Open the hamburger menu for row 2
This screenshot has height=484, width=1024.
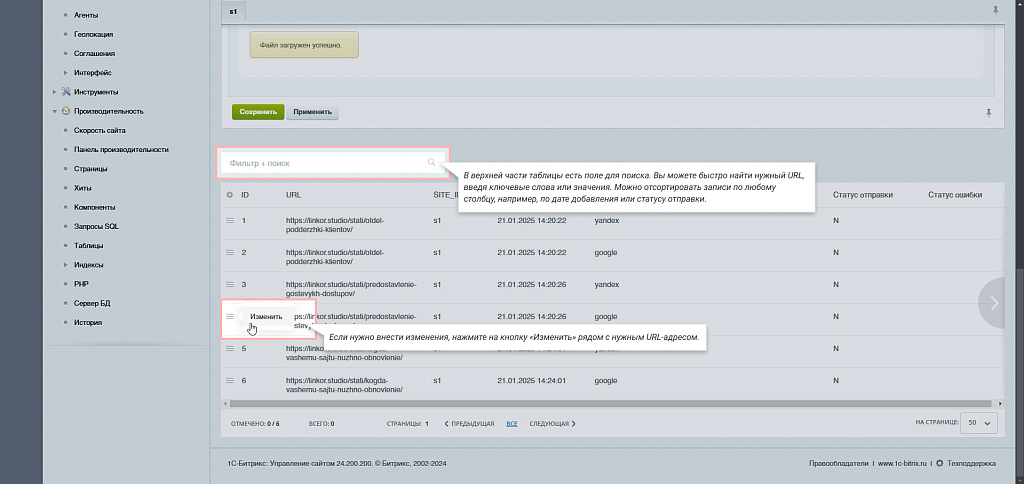point(230,252)
